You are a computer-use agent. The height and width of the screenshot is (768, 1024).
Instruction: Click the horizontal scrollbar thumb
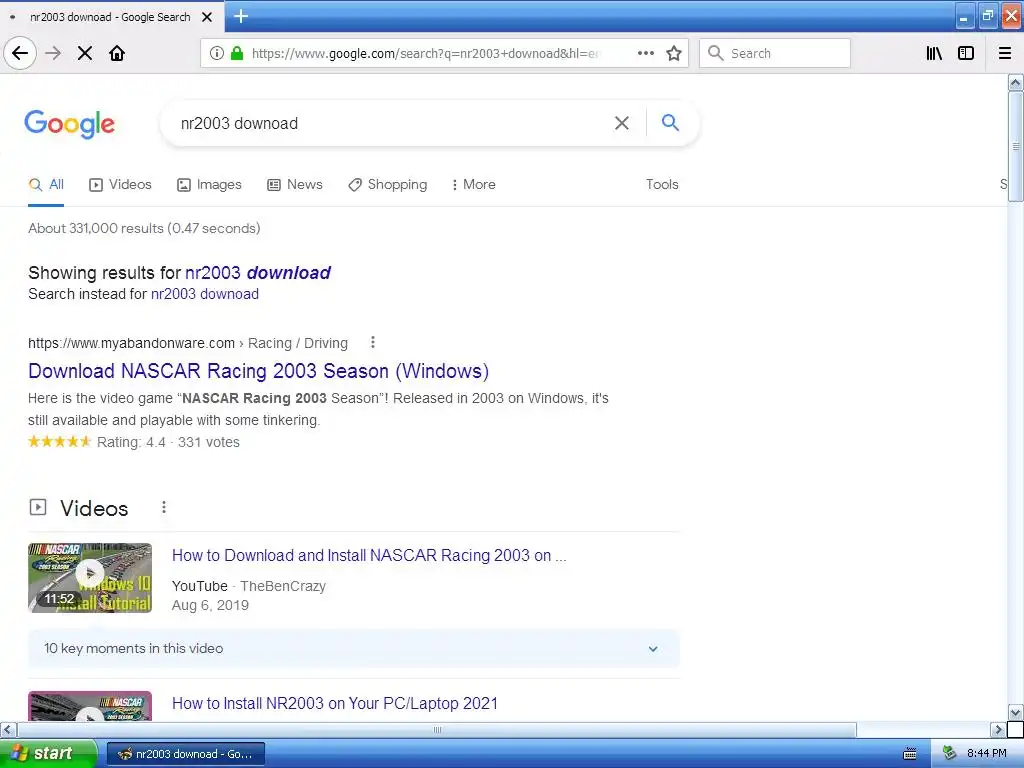436,729
